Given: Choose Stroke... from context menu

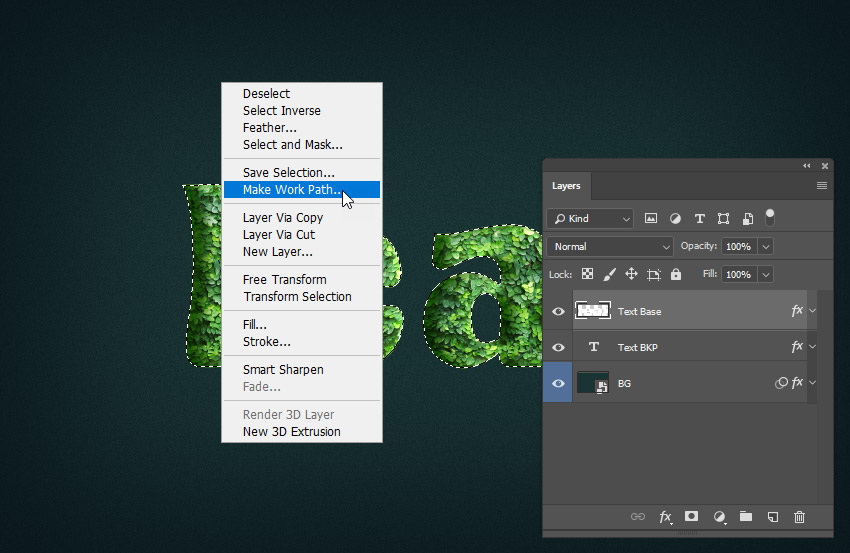Looking at the screenshot, I should (302, 342).
